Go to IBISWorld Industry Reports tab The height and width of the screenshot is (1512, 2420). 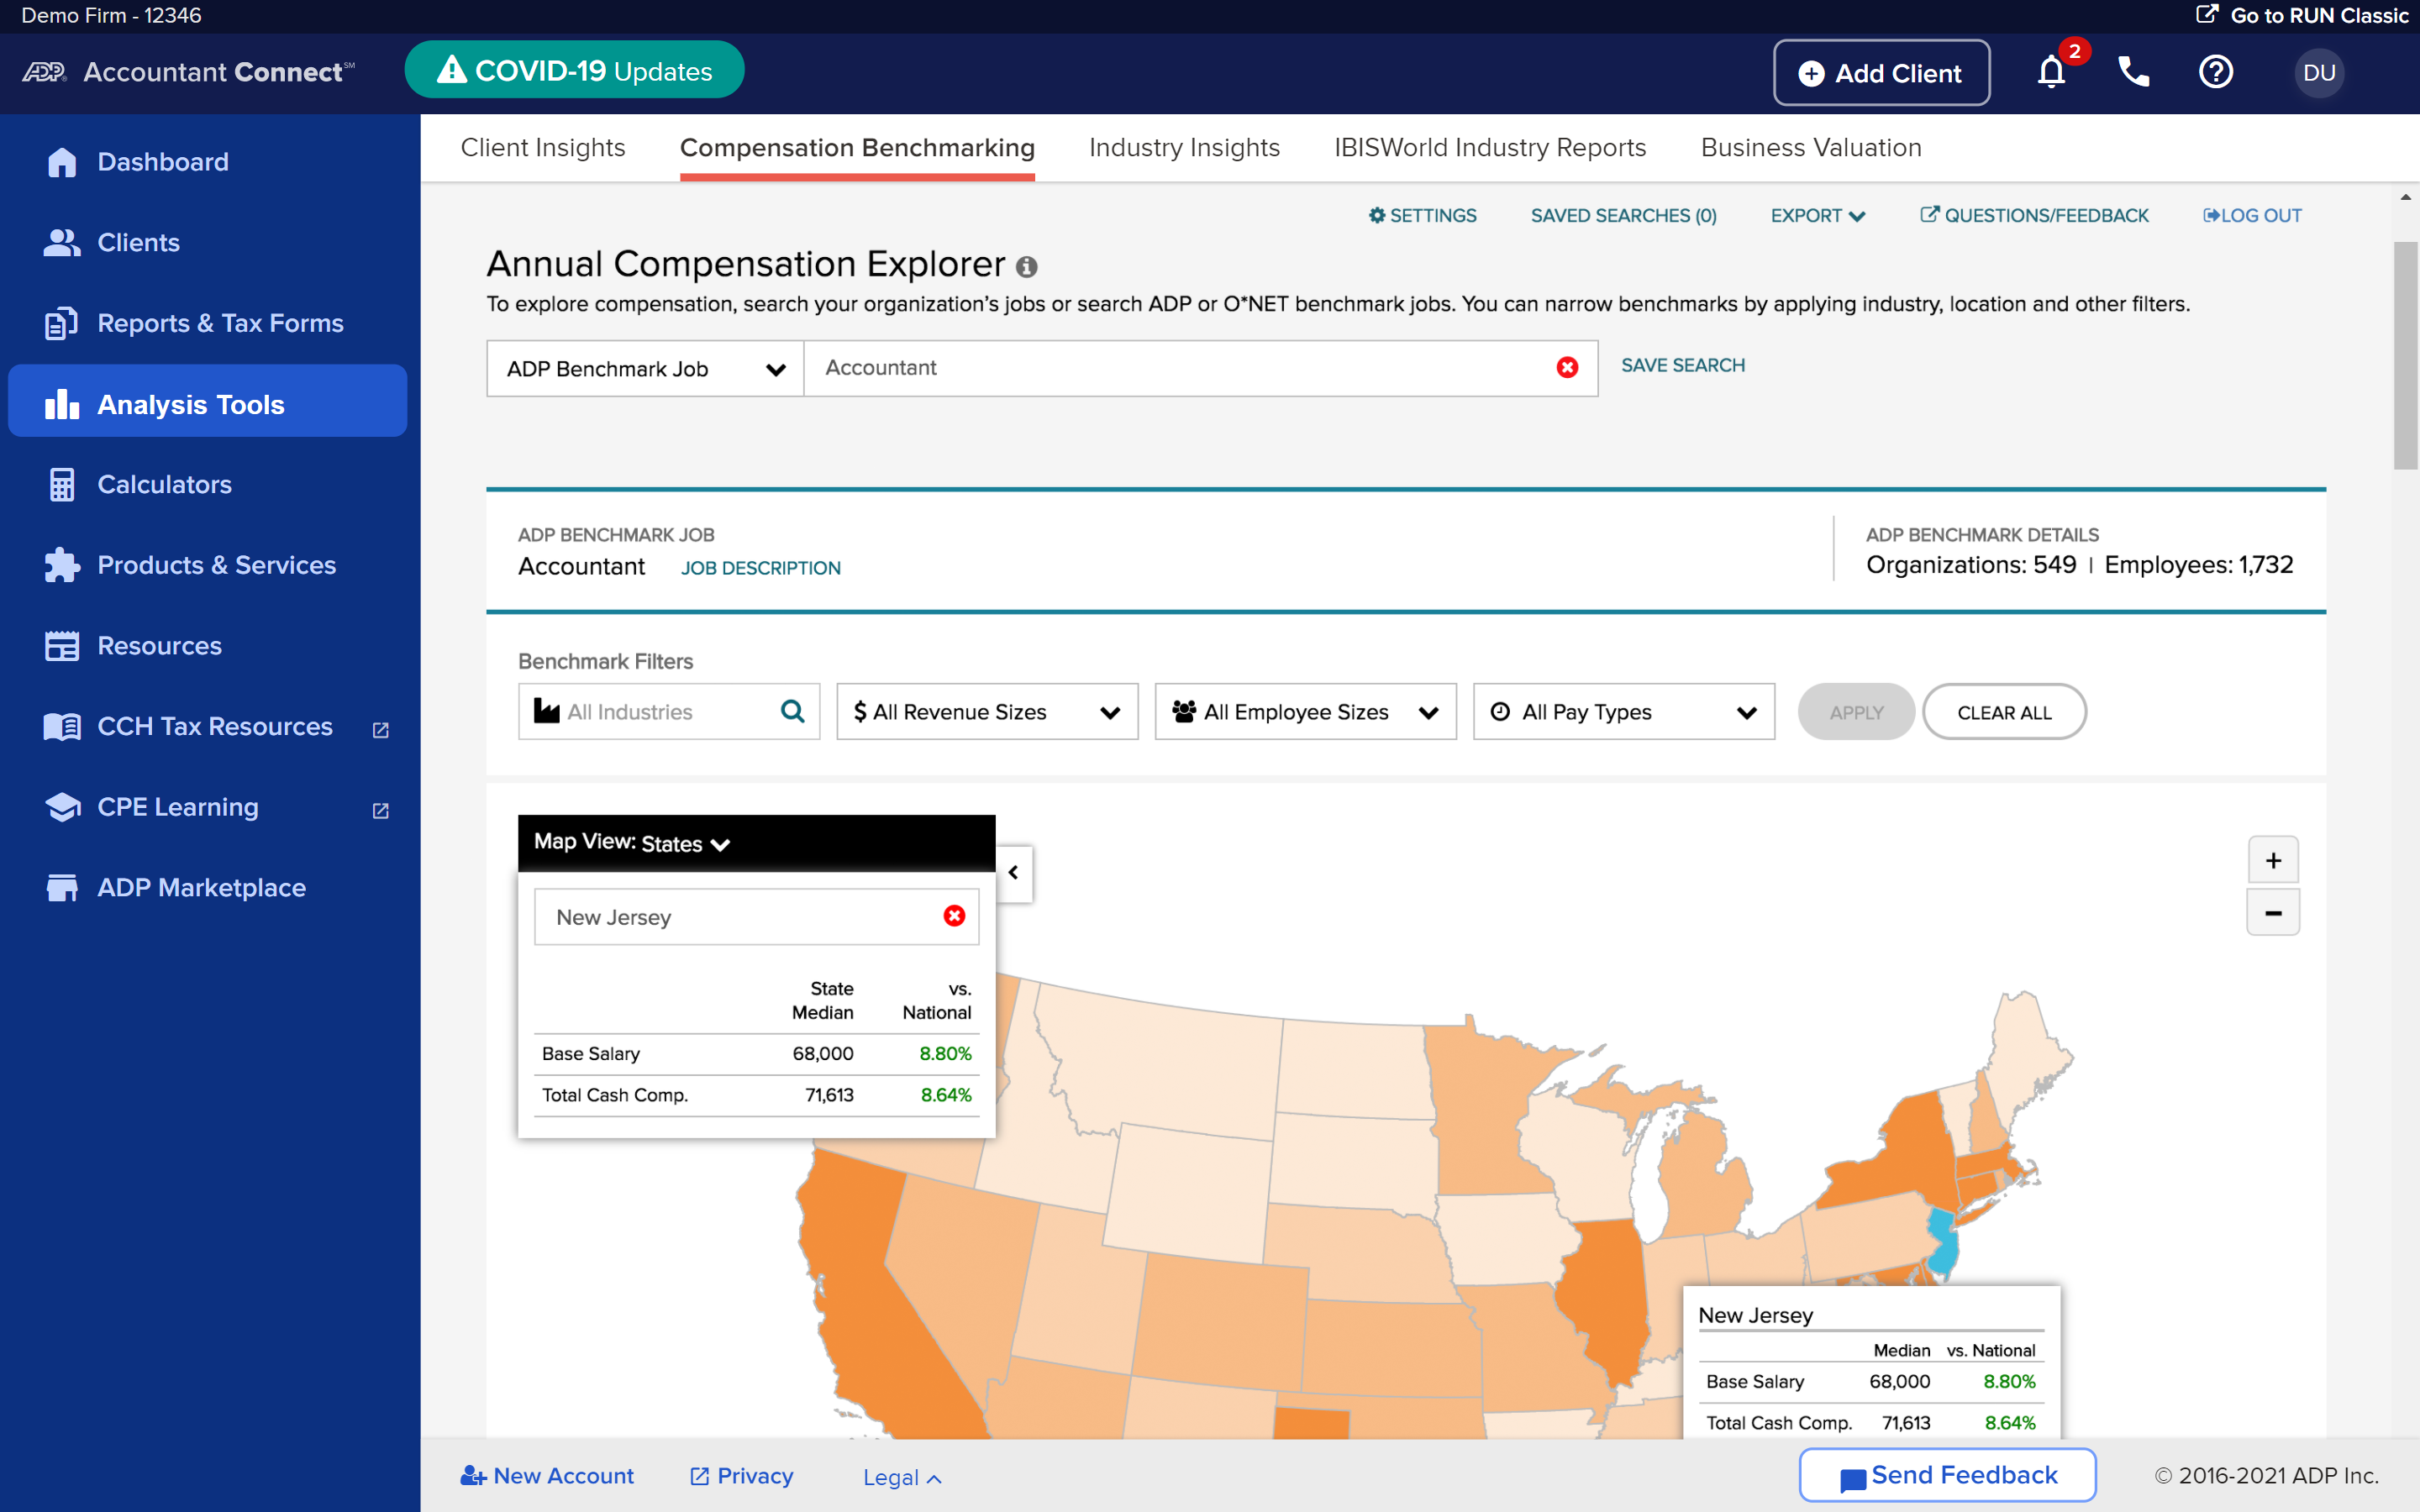coord(1490,148)
